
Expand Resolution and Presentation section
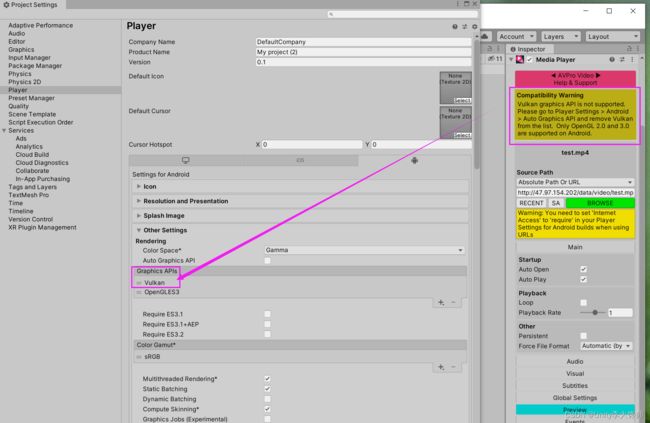[138, 201]
